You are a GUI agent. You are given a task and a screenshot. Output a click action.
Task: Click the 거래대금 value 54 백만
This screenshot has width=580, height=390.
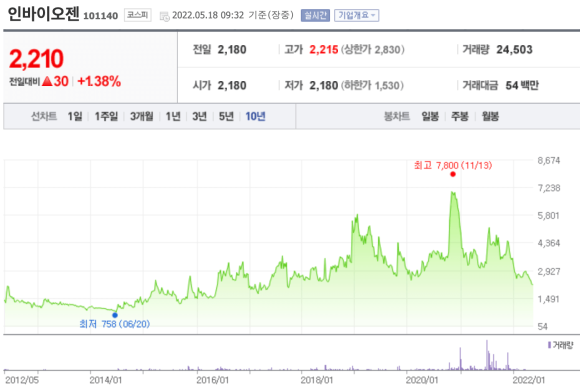coord(522,85)
